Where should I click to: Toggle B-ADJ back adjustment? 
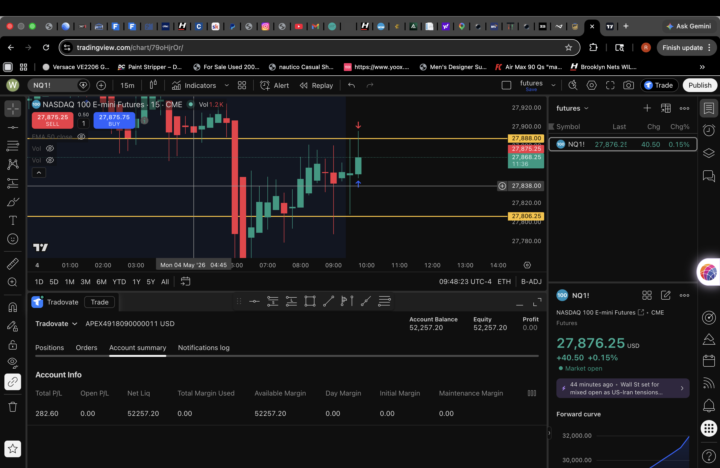pos(531,282)
